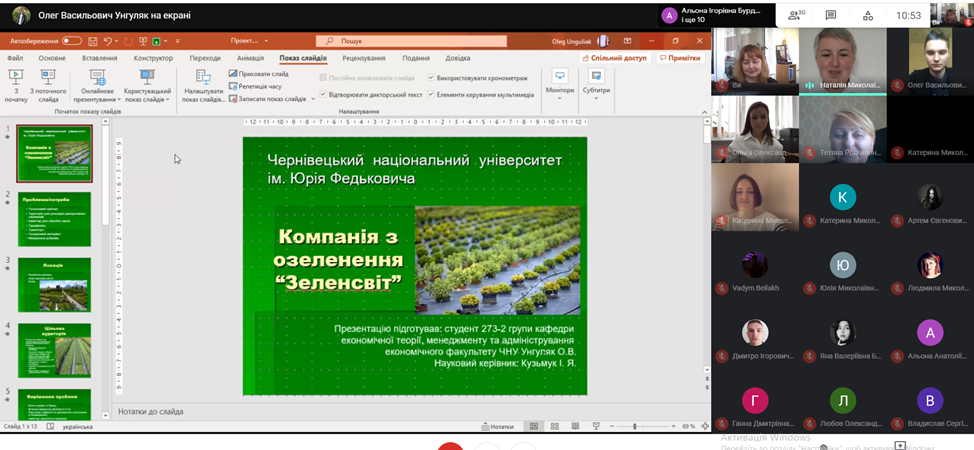Fit slide to window icon
Image resolution: width=974 pixels, height=450 pixels.
click(x=704, y=427)
